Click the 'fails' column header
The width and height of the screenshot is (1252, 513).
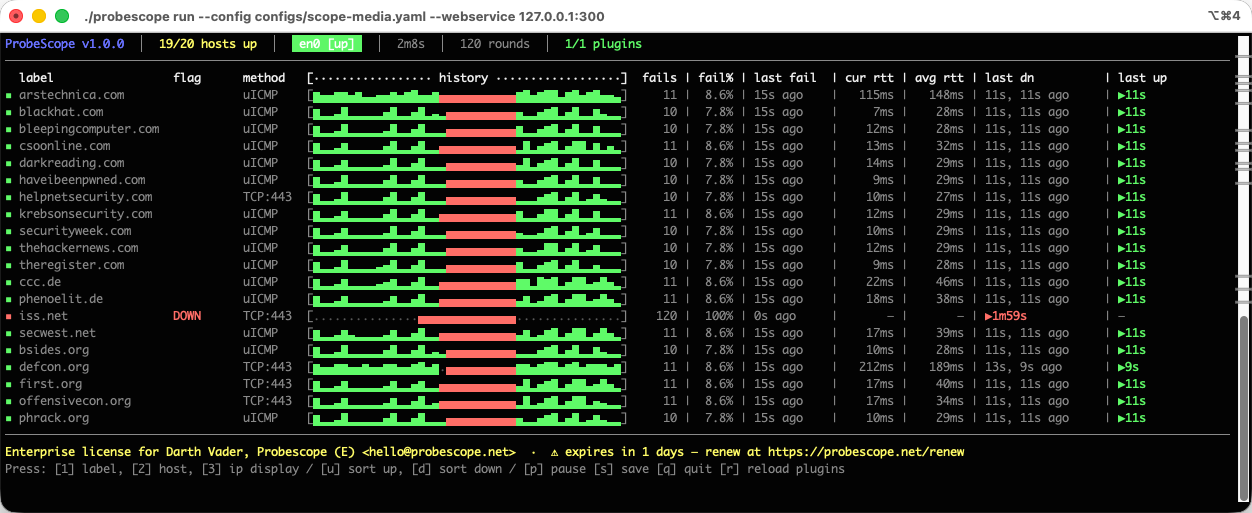[x=659, y=78]
